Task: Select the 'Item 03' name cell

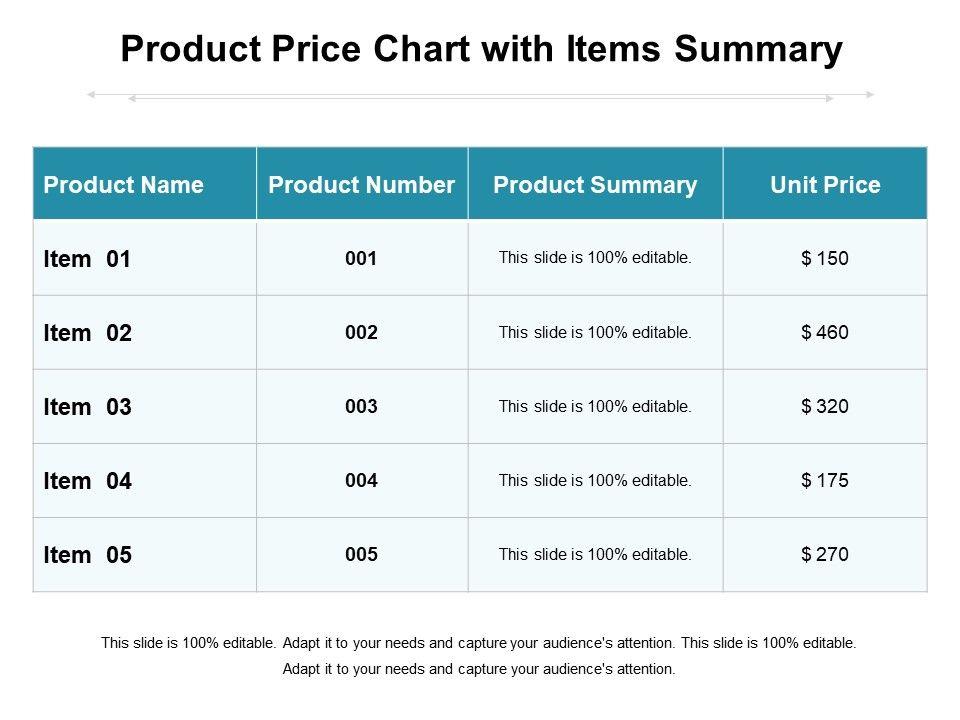Action: (x=88, y=407)
